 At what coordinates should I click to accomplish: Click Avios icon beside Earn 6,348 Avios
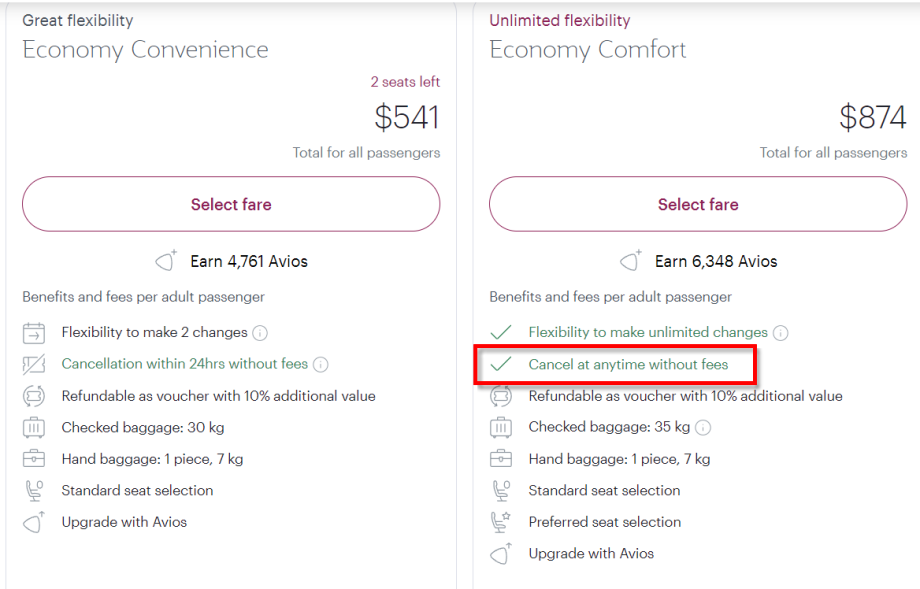pyautogui.click(x=631, y=262)
